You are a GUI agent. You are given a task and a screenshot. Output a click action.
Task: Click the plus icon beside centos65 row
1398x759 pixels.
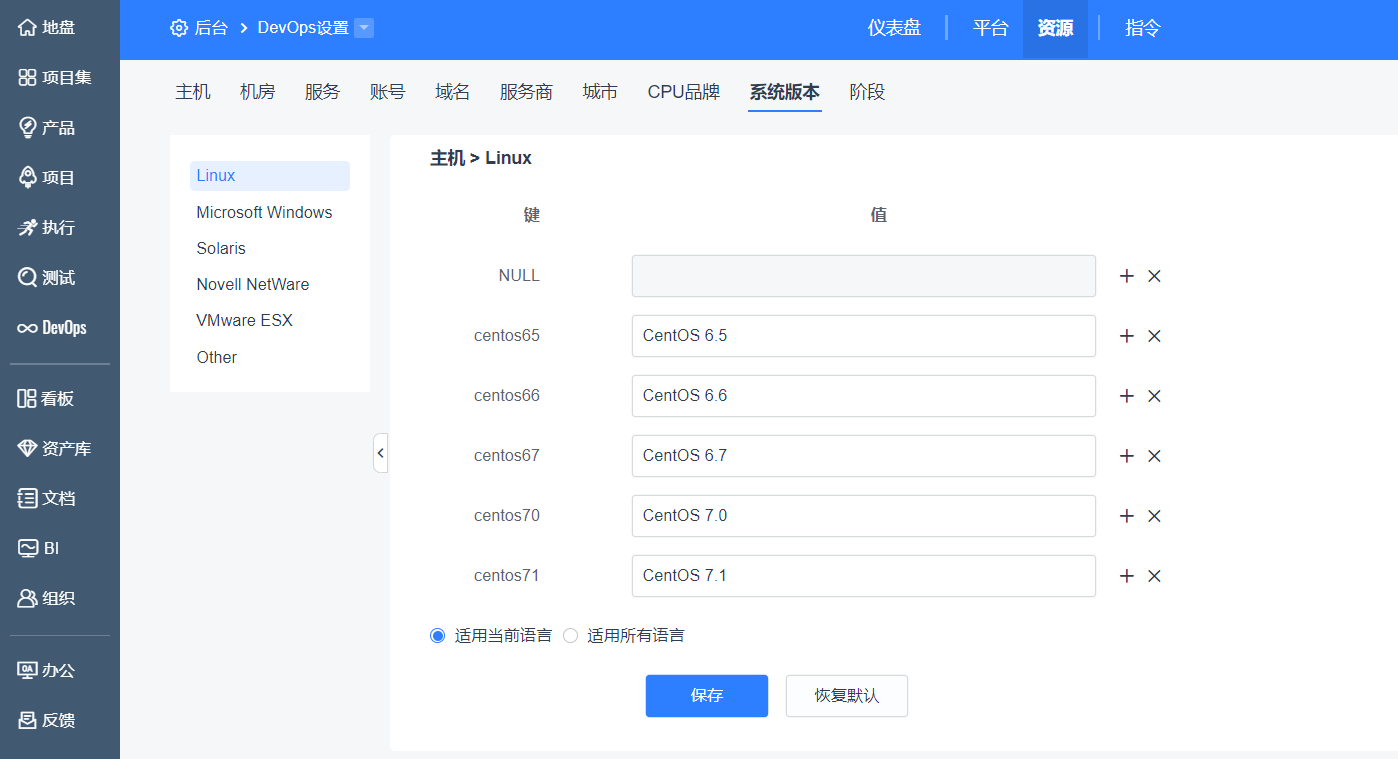pyautogui.click(x=1126, y=336)
